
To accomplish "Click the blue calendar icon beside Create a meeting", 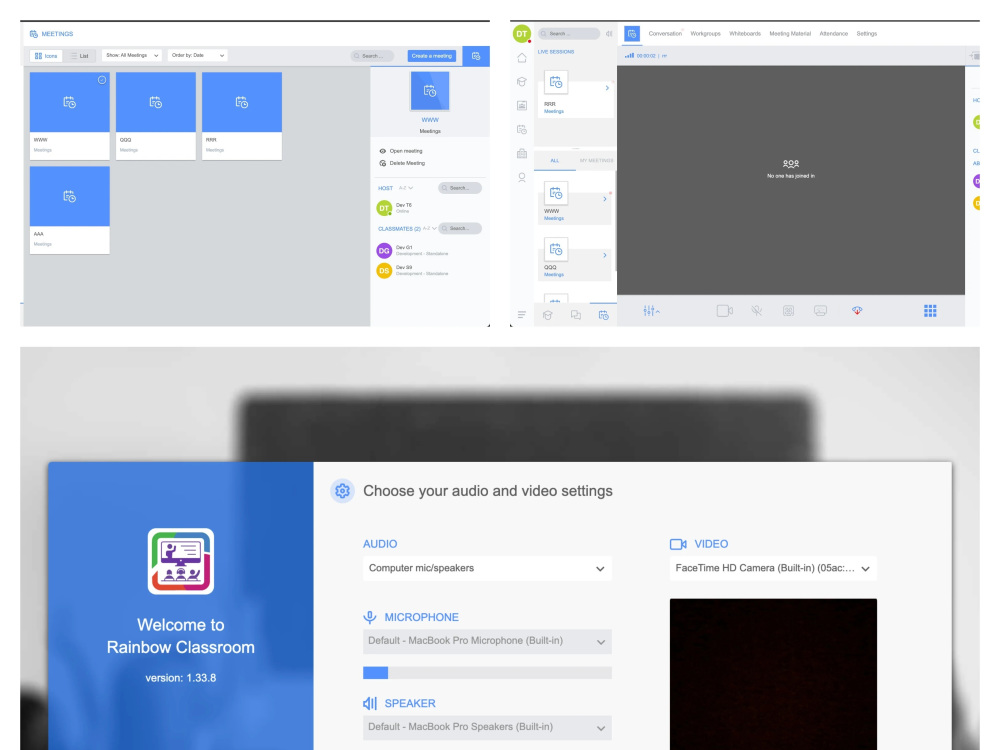I will click(x=476, y=56).
